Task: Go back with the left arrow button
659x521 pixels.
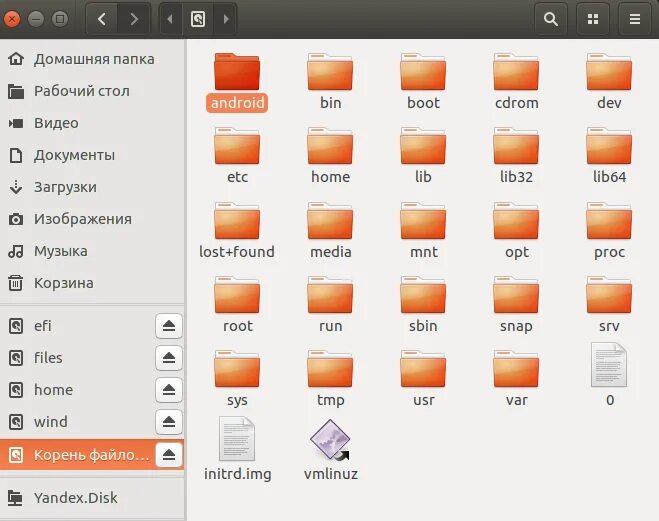Action: [102, 19]
